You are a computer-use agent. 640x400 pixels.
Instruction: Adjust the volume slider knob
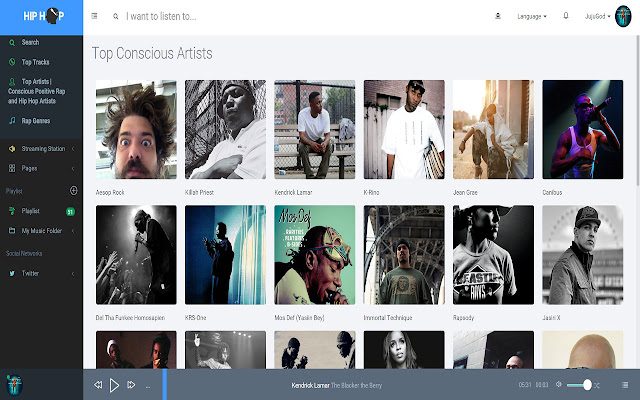pyautogui.click(x=587, y=384)
